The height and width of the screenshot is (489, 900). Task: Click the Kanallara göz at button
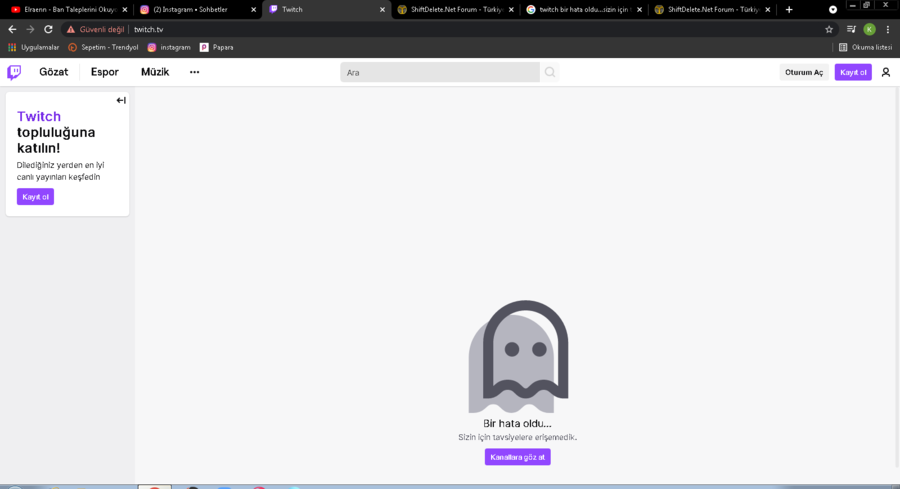coord(518,457)
